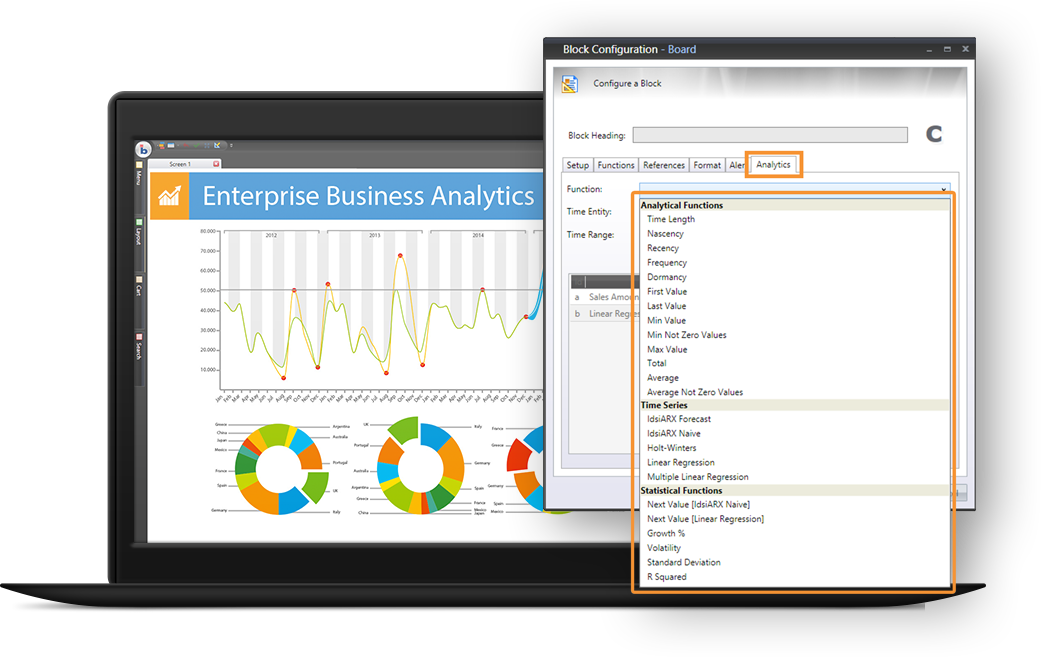Pick Standard Deviation from the list
The width and height of the screenshot is (1041, 657).
[684, 562]
